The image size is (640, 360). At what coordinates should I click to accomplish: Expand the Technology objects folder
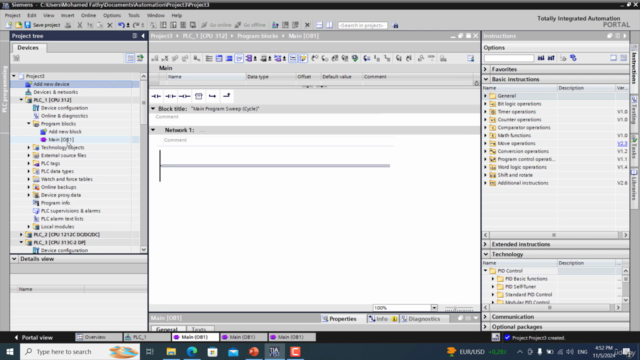[29, 147]
